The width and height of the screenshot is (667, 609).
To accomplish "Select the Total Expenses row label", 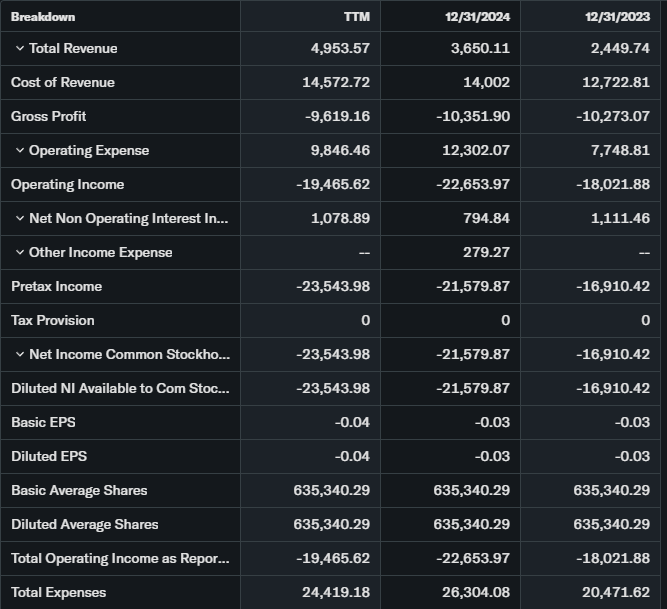I will (x=58, y=593).
